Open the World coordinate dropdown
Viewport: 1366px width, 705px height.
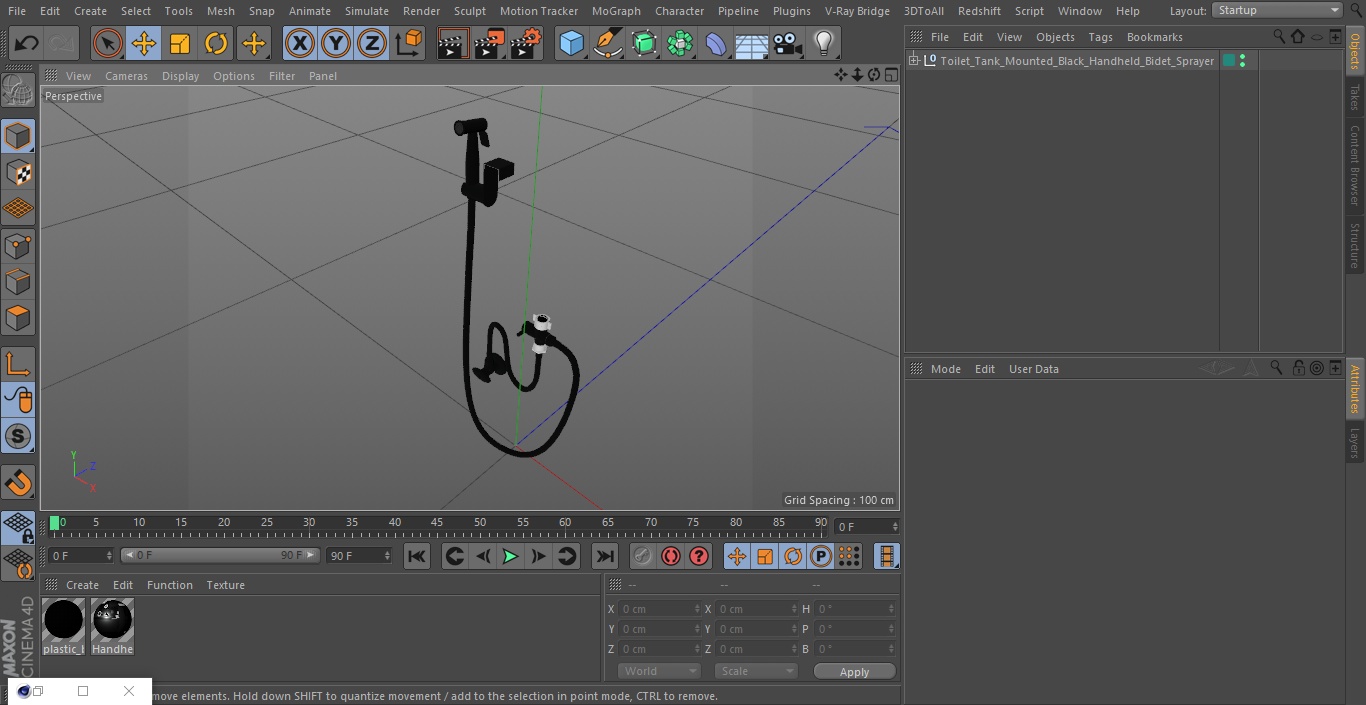click(659, 671)
